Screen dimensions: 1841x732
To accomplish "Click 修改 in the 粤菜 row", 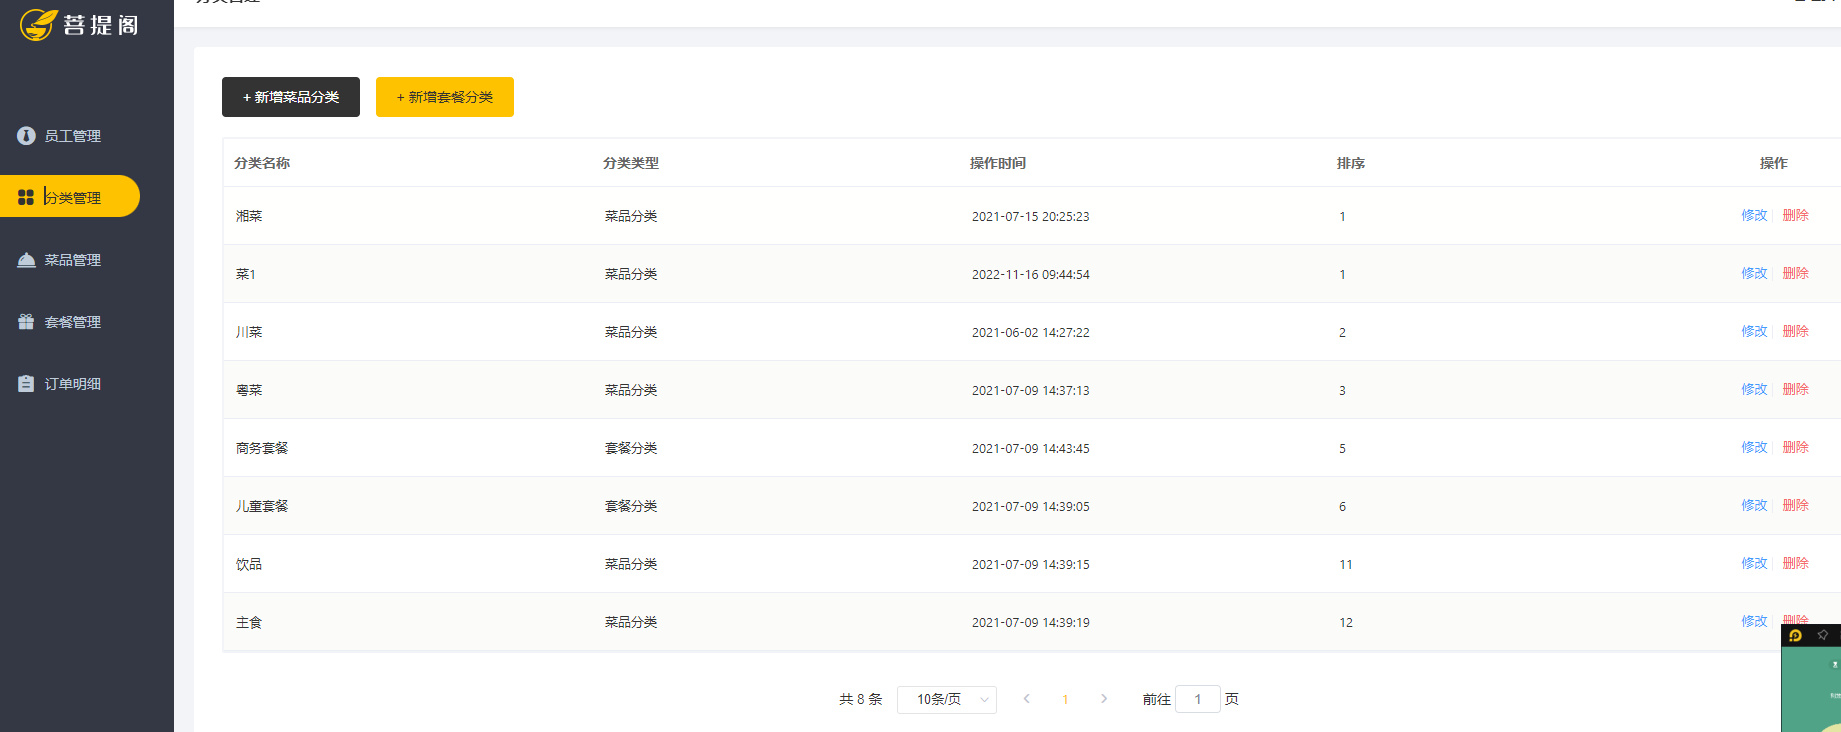I will click(x=1754, y=389).
